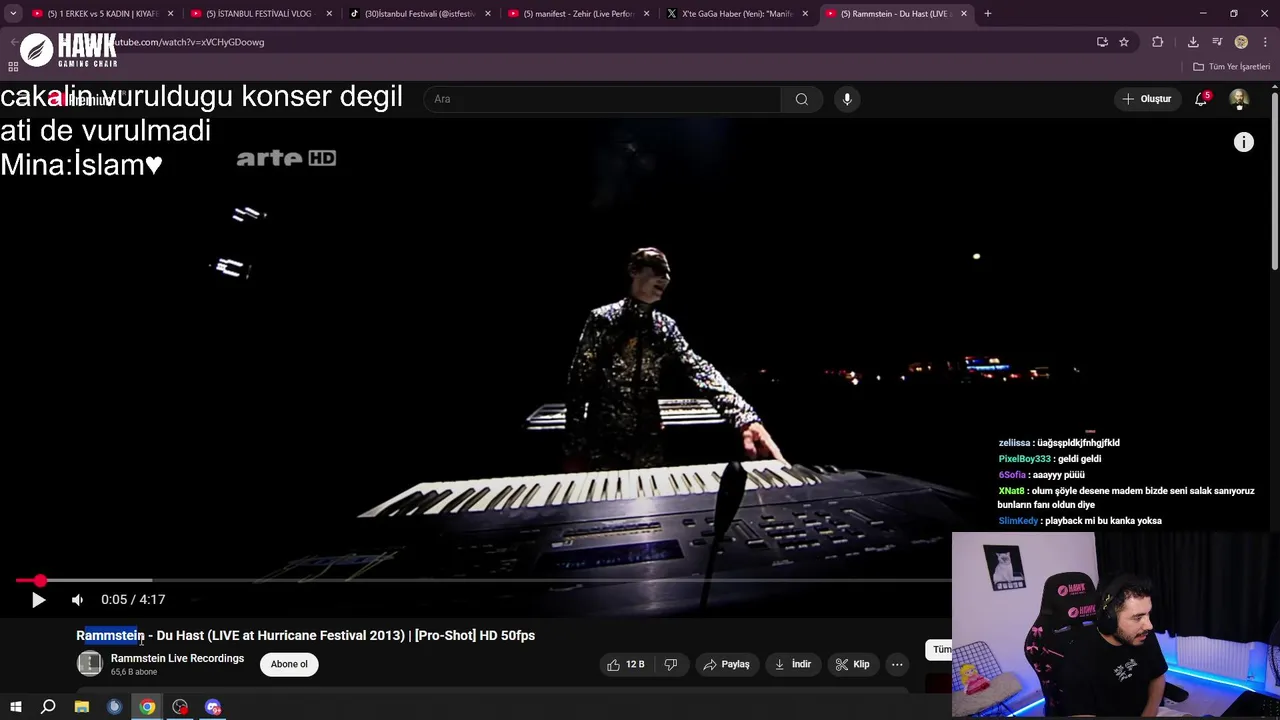The height and width of the screenshot is (720, 1280).
Task: Open a new browser tab
Action: coord(988,14)
